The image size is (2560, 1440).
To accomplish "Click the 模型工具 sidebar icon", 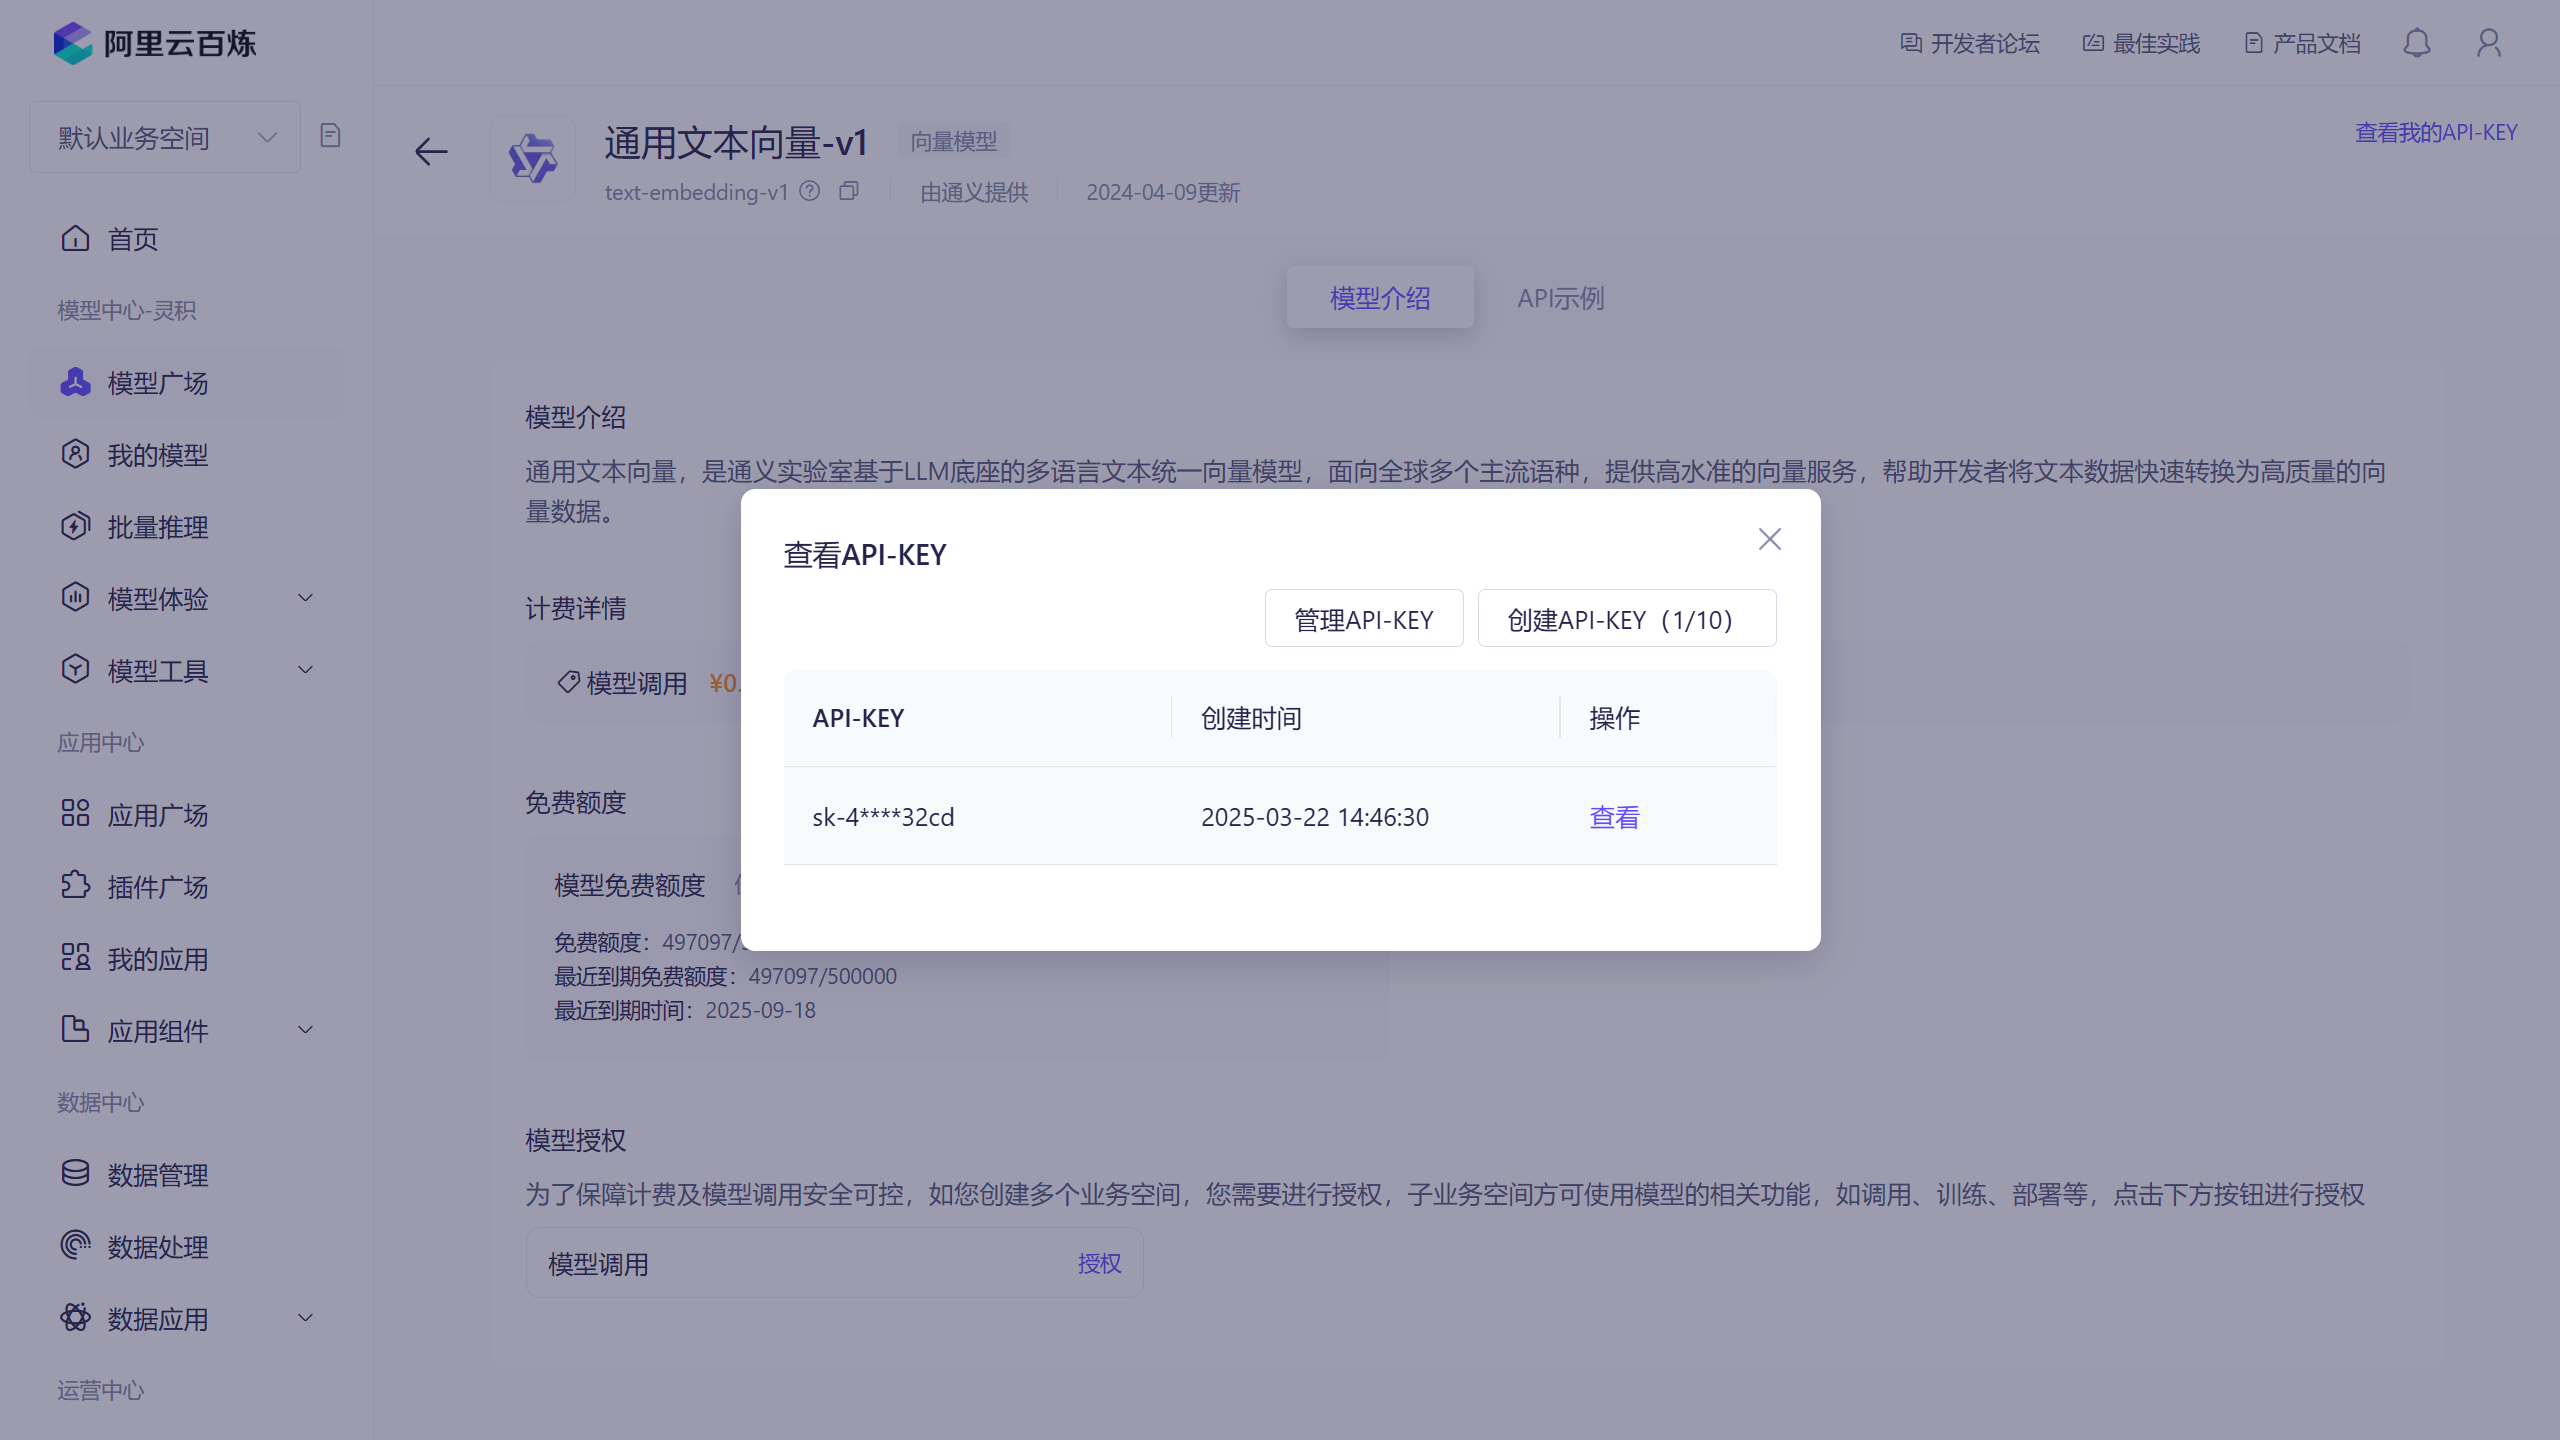I will [x=75, y=670].
